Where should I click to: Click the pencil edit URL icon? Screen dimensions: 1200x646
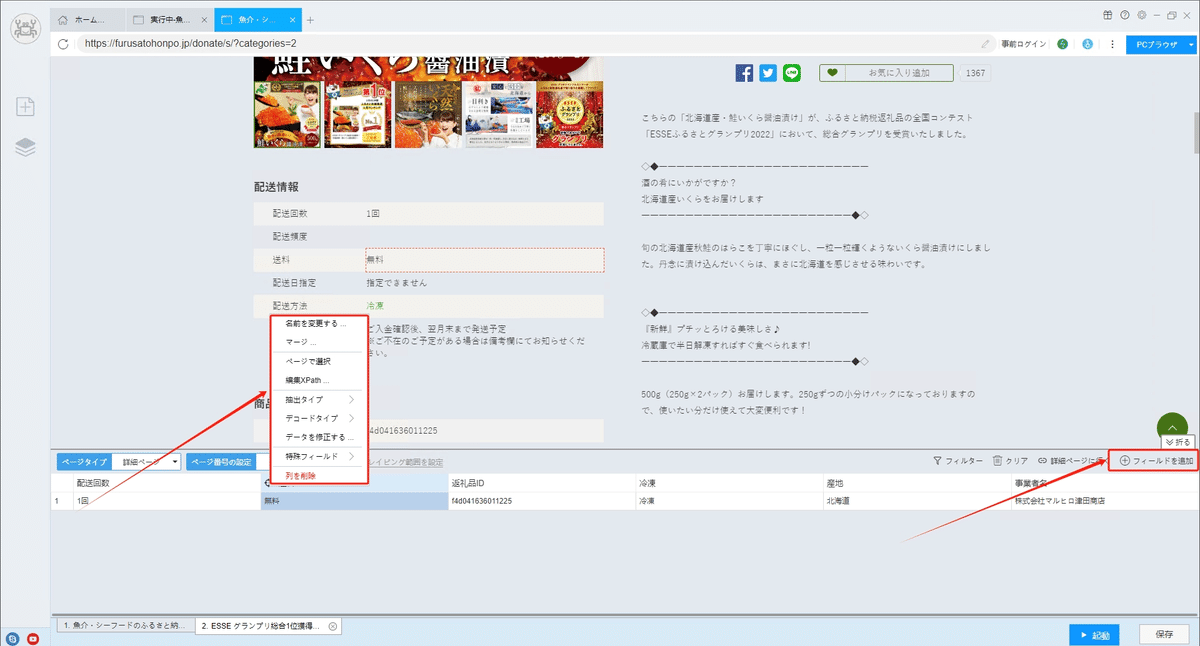(986, 44)
